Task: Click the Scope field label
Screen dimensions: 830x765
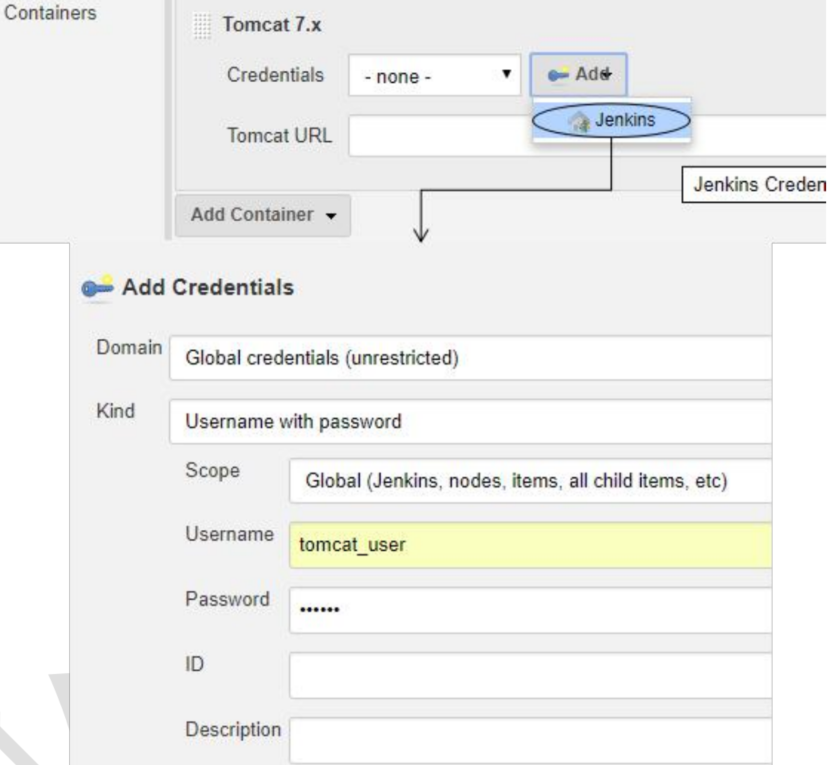Action: pos(212,471)
